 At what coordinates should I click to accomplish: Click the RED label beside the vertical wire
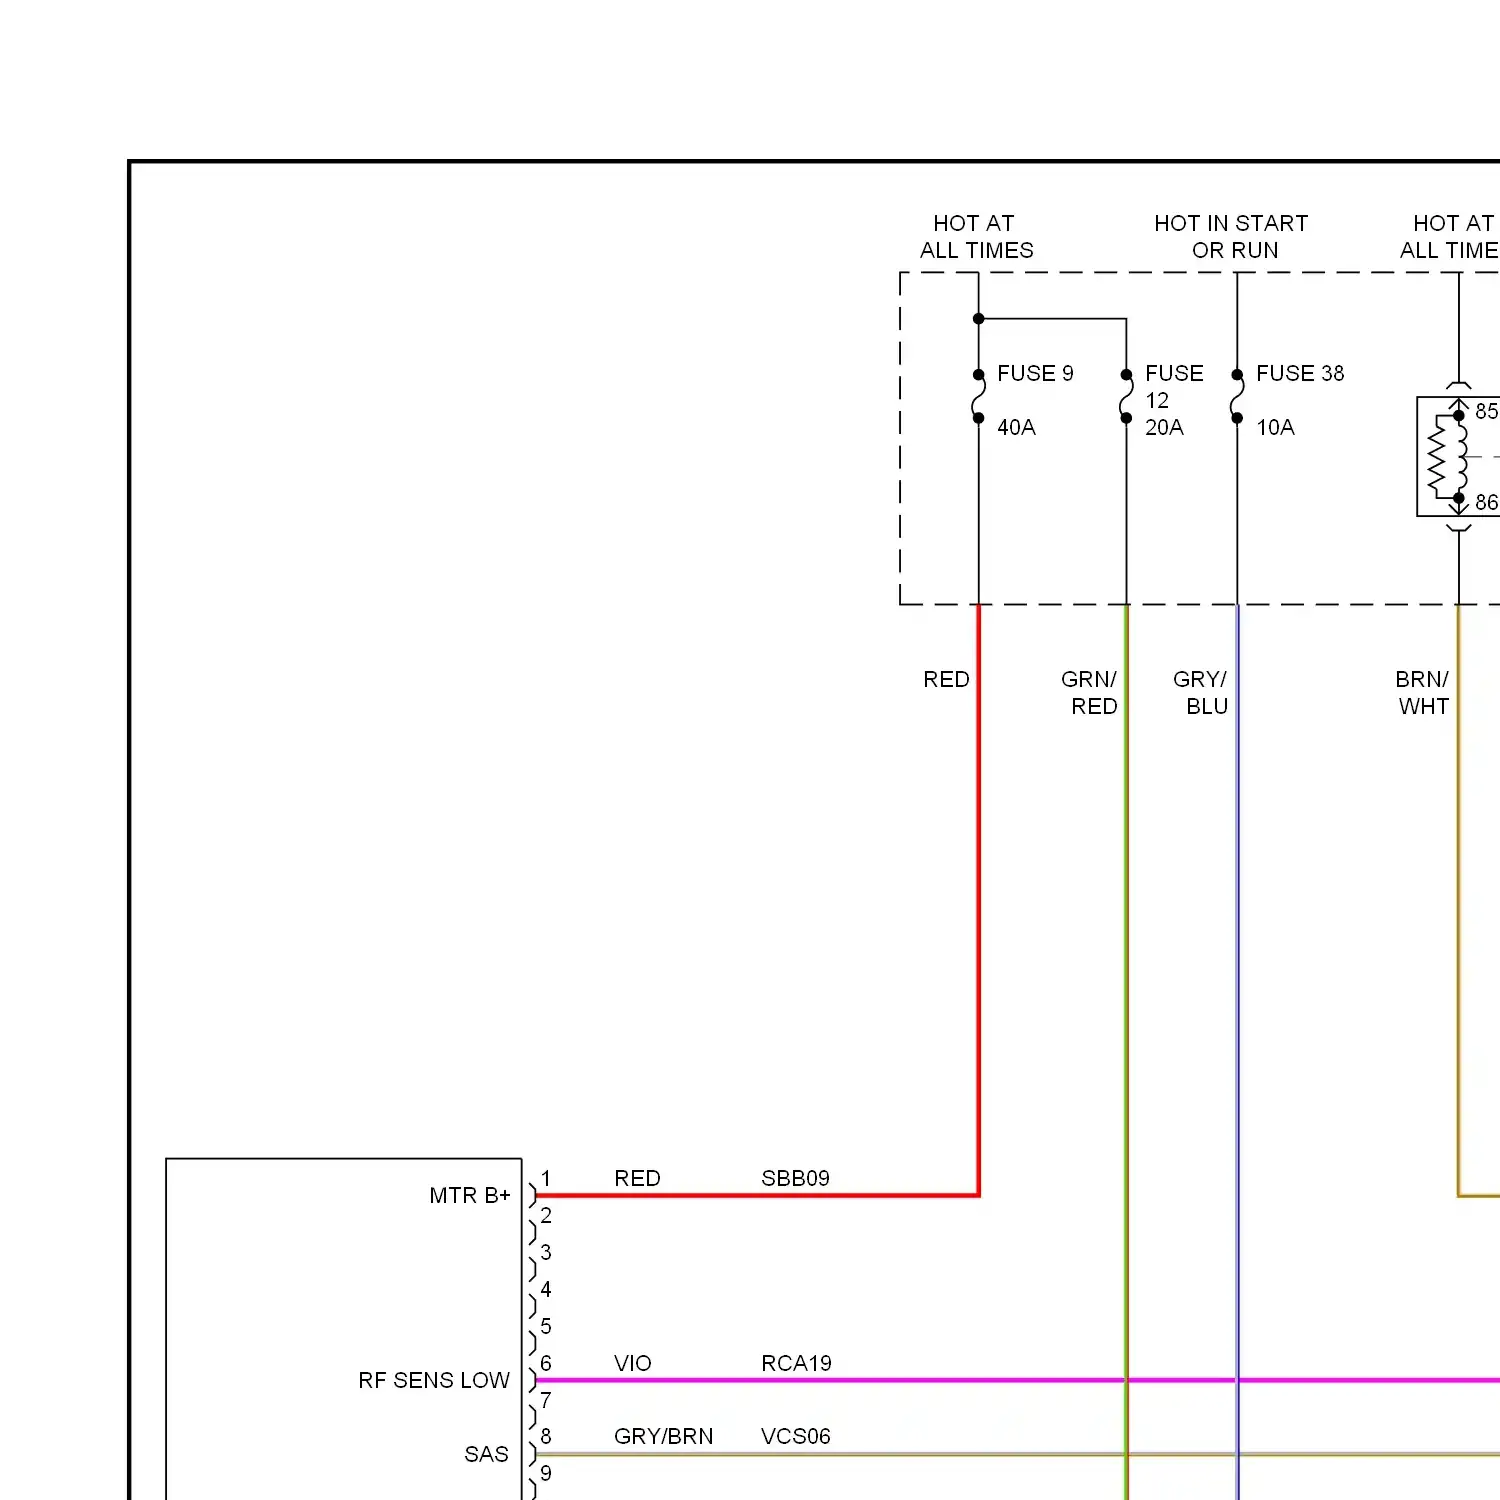pyautogui.click(x=946, y=679)
